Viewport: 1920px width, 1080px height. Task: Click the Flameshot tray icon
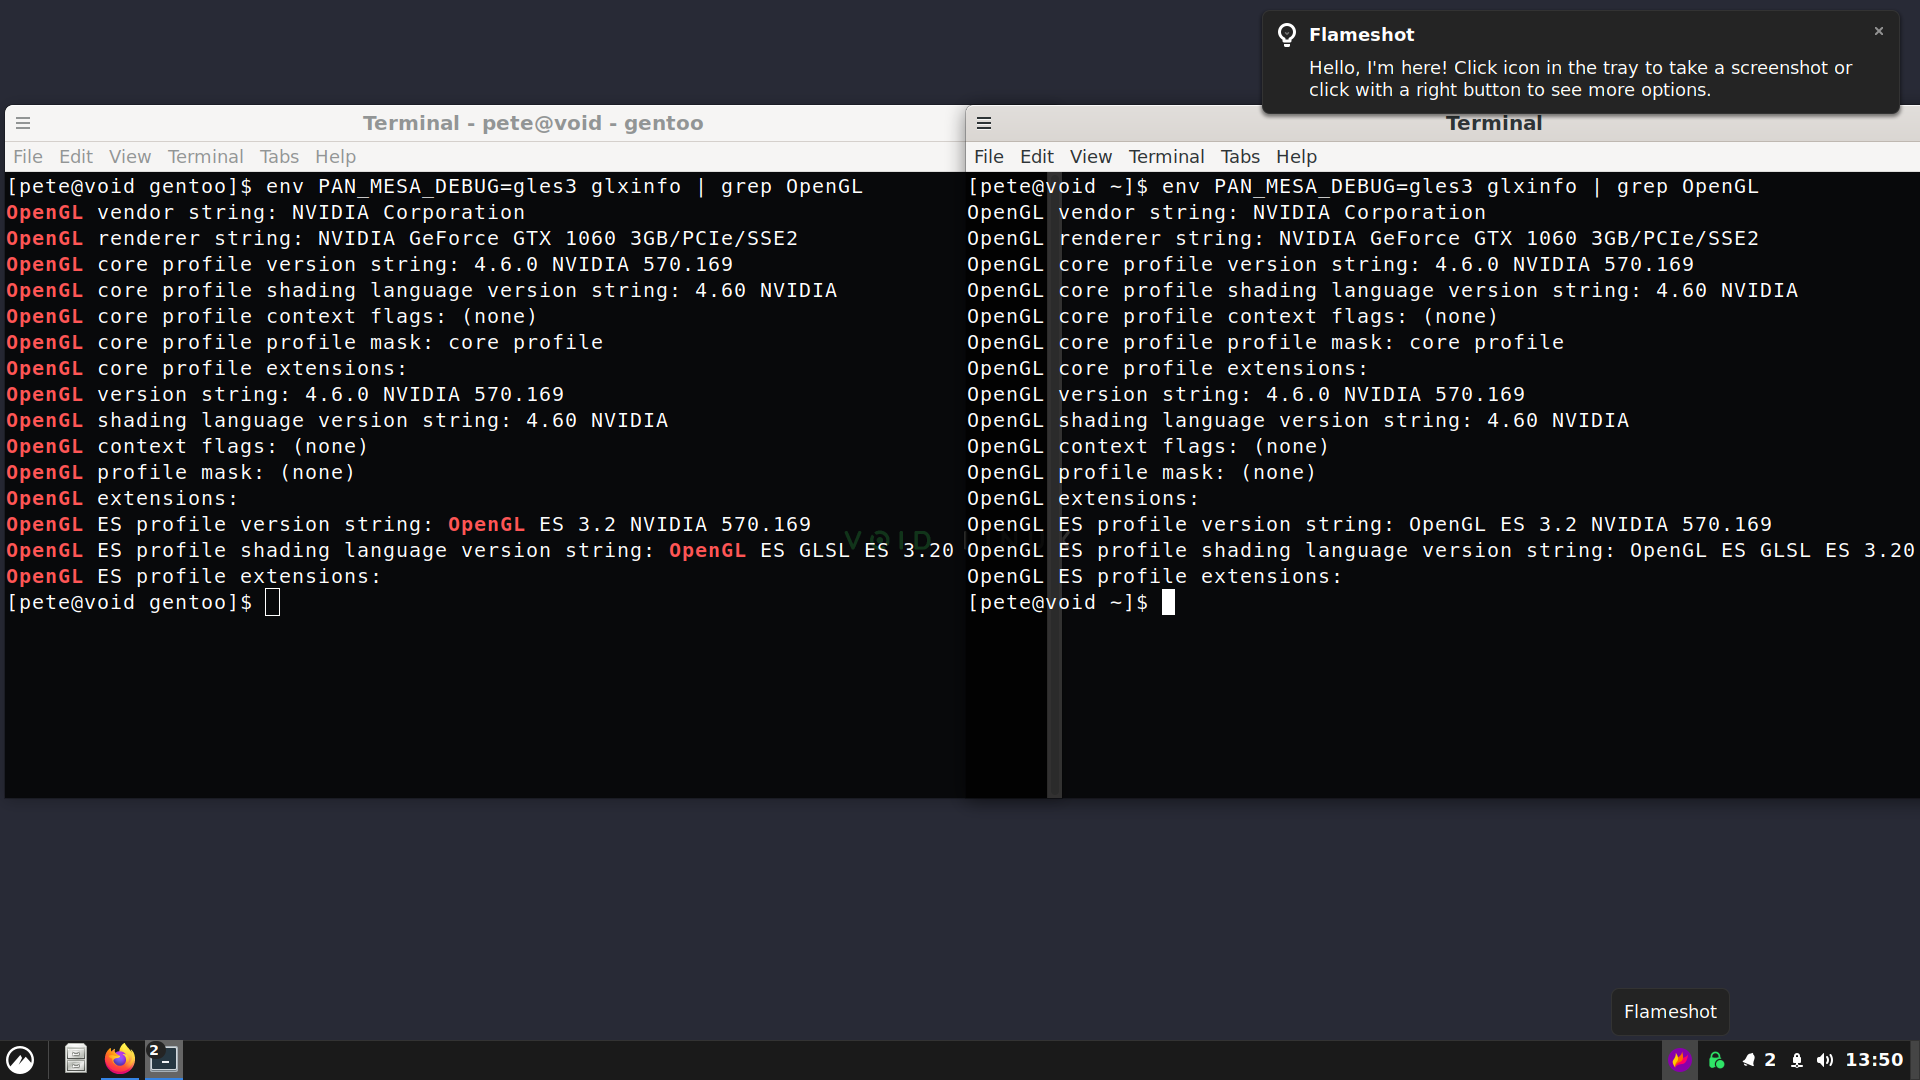coord(1679,1060)
